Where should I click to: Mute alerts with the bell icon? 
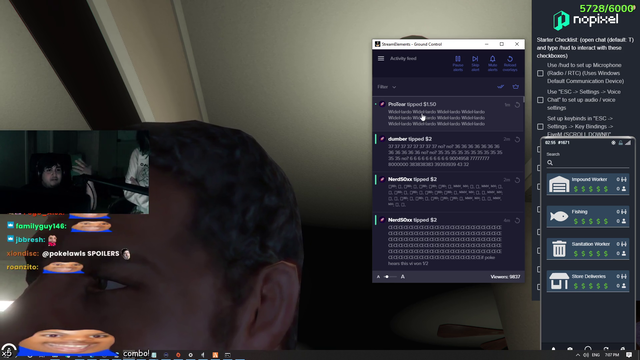click(492, 63)
